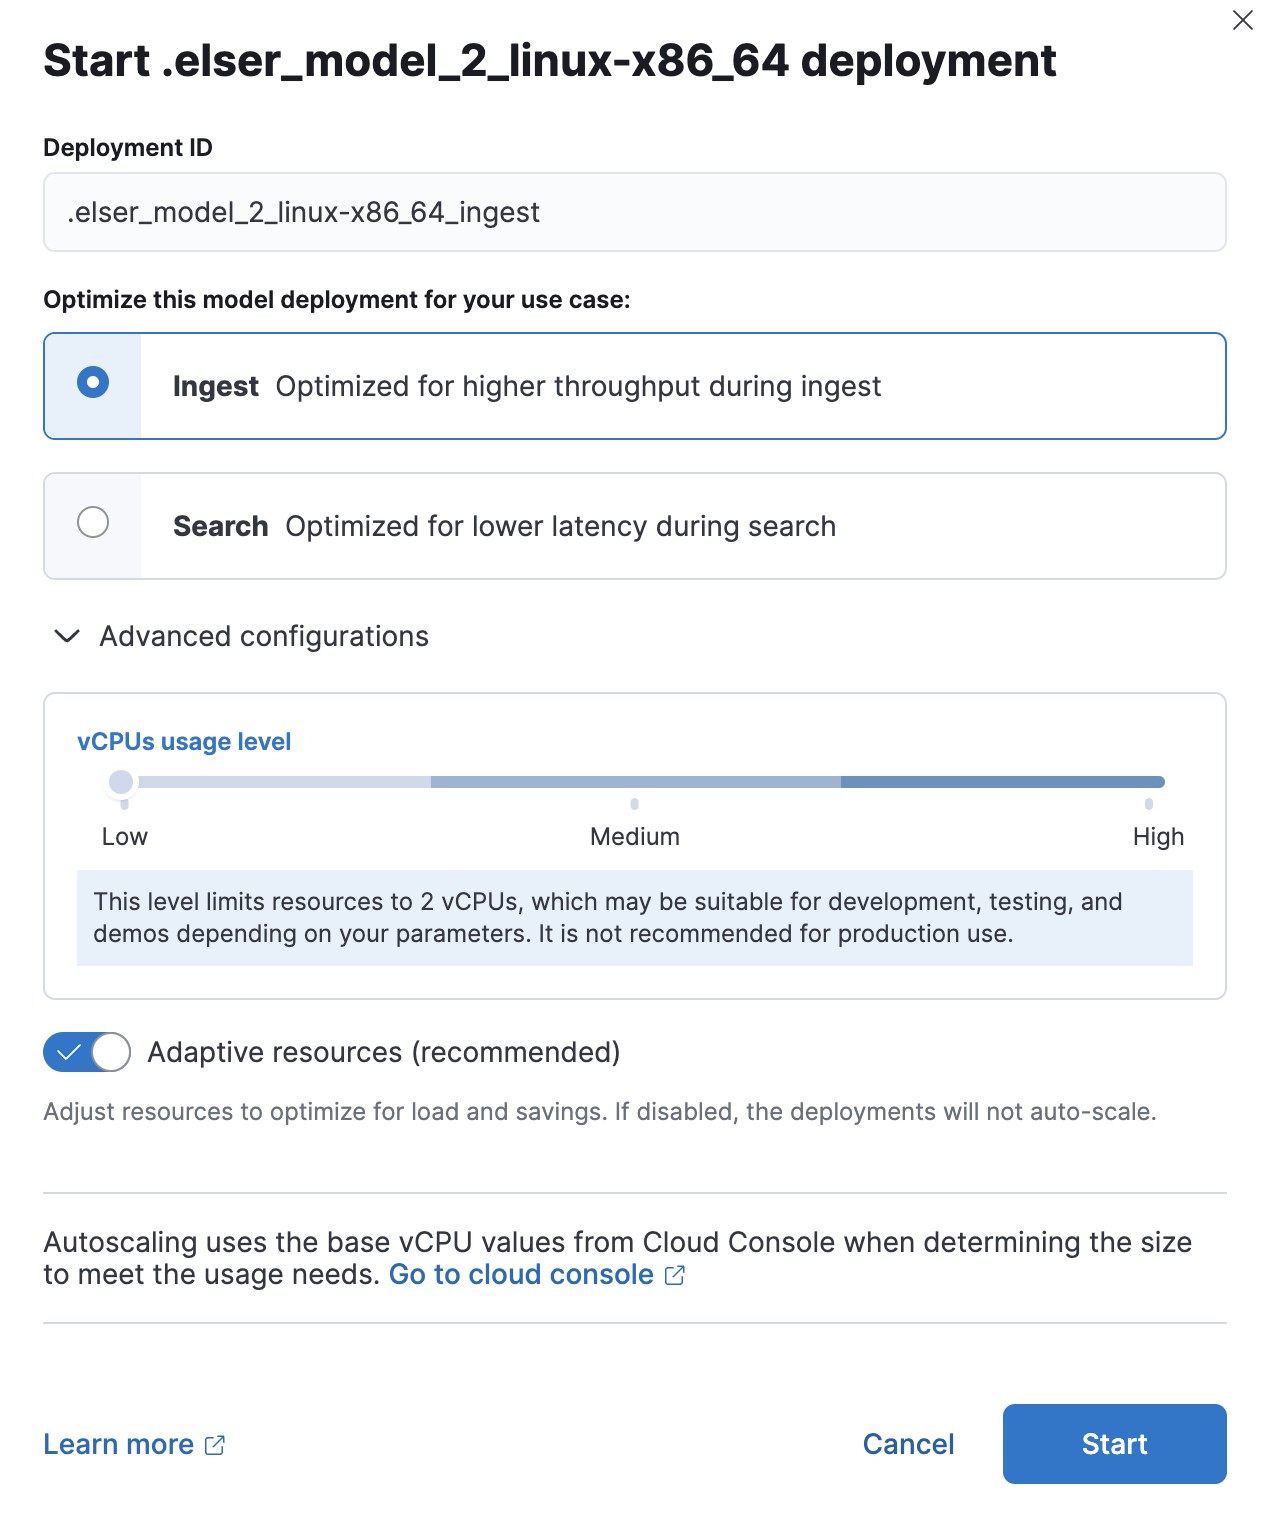Screen dimensions: 1262x1520
Task: Click the Low label under the slider
Action: point(124,837)
